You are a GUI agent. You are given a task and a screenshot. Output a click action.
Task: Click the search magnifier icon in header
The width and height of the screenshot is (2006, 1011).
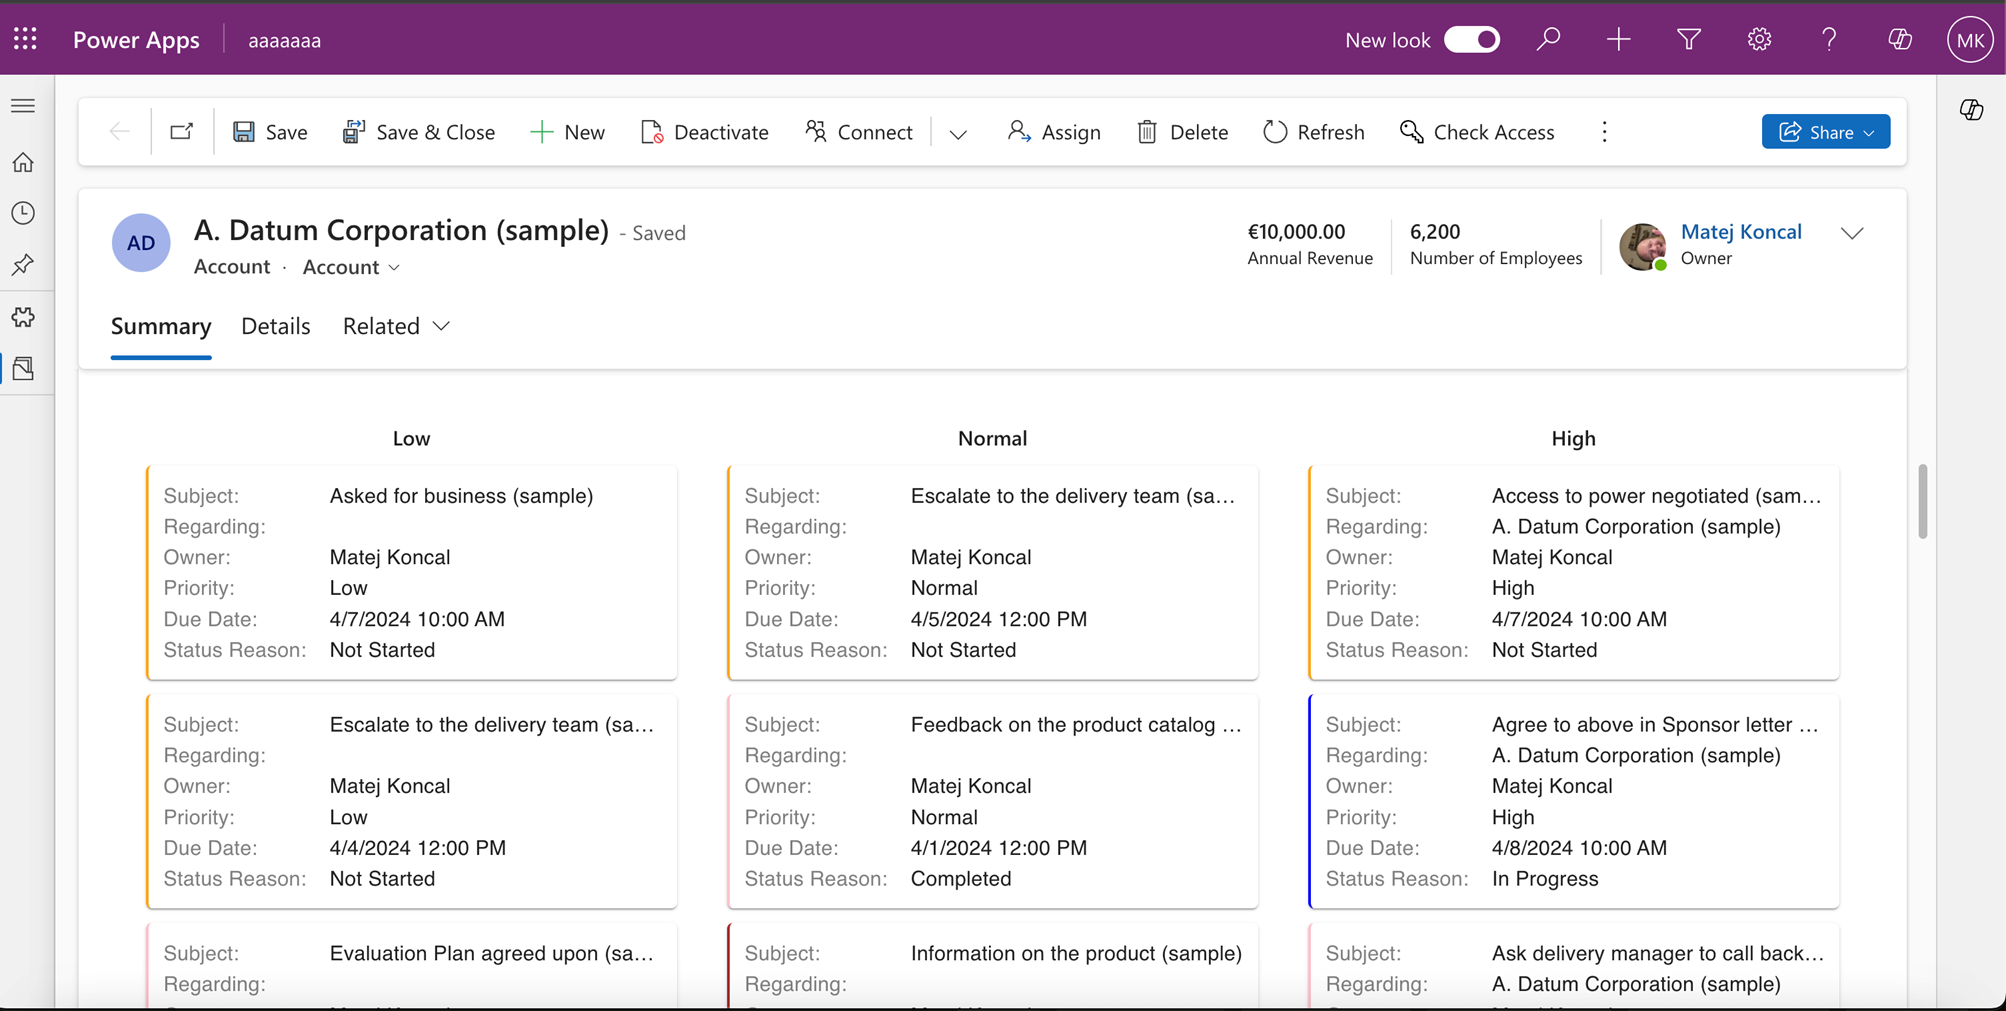1548,39
